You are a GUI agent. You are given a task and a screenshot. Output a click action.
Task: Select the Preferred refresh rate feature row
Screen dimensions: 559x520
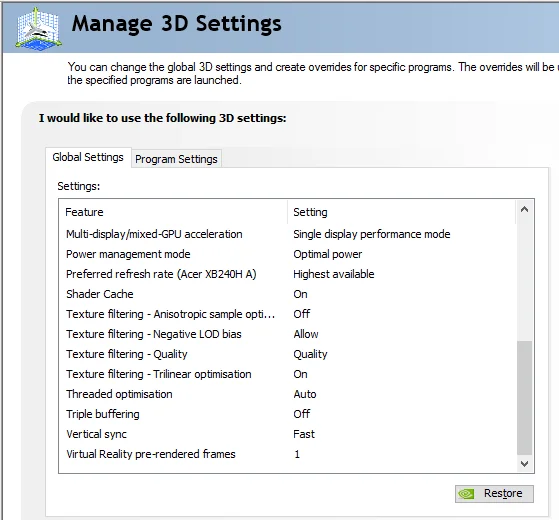[287, 274]
